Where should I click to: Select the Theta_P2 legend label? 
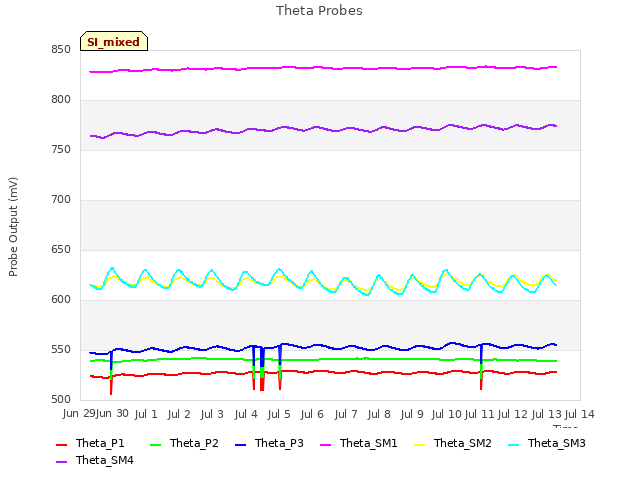tap(194, 443)
